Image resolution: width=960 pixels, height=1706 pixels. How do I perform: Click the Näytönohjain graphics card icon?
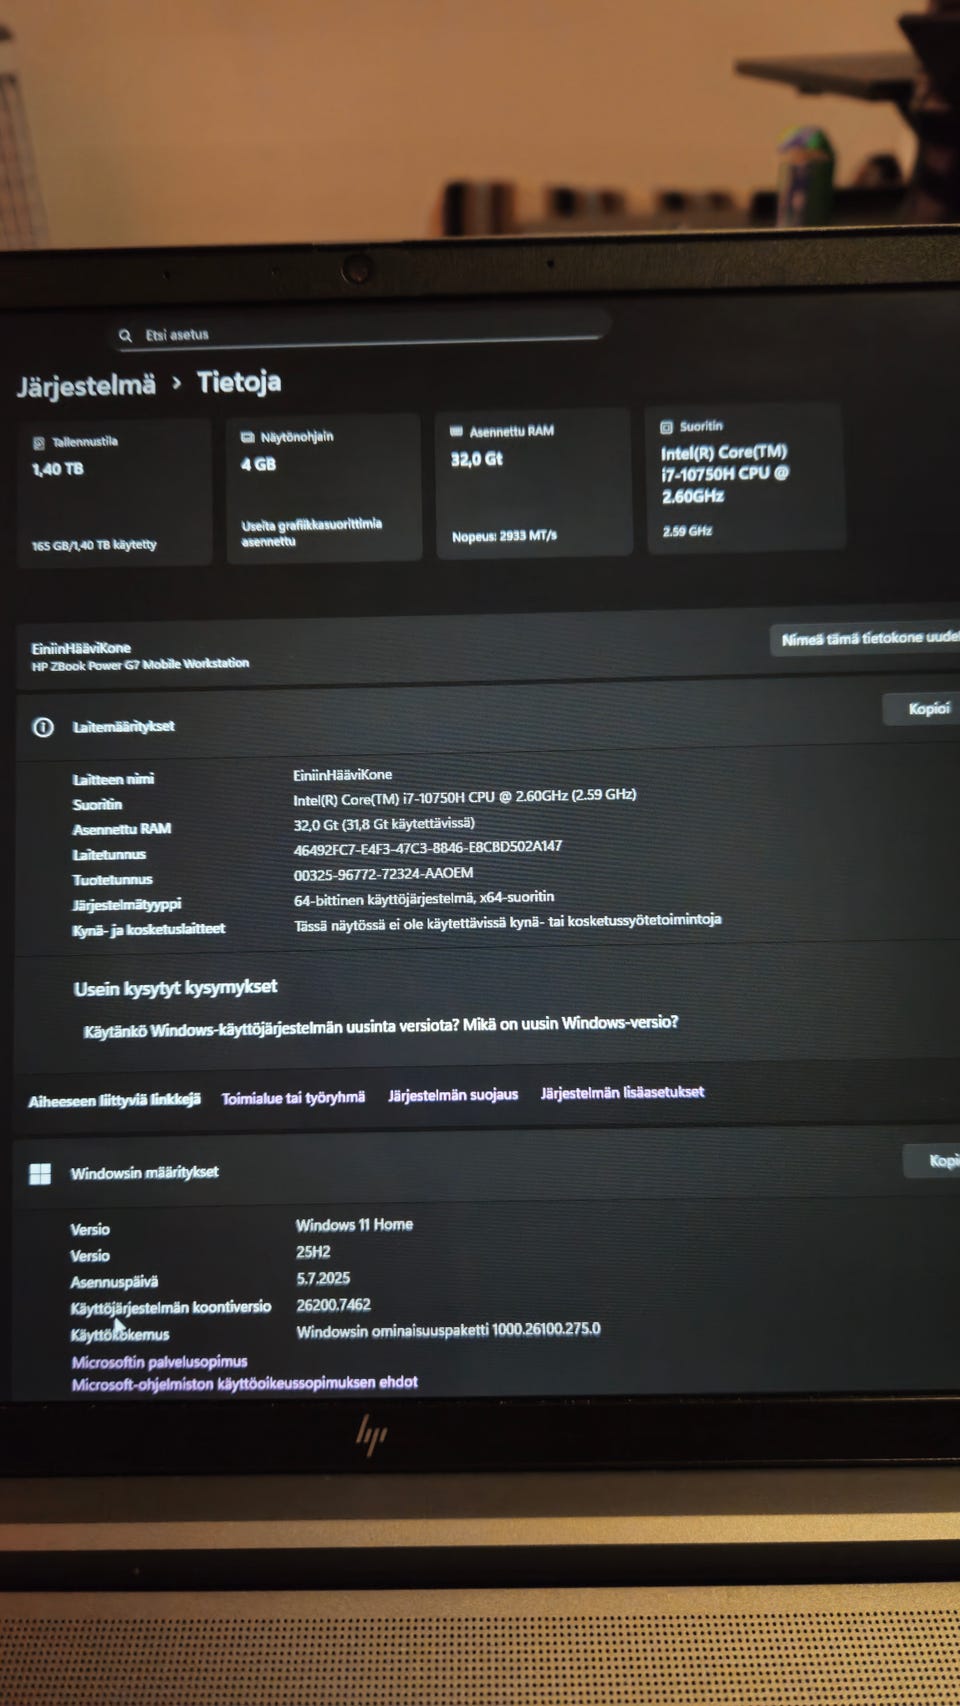[x=248, y=437]
